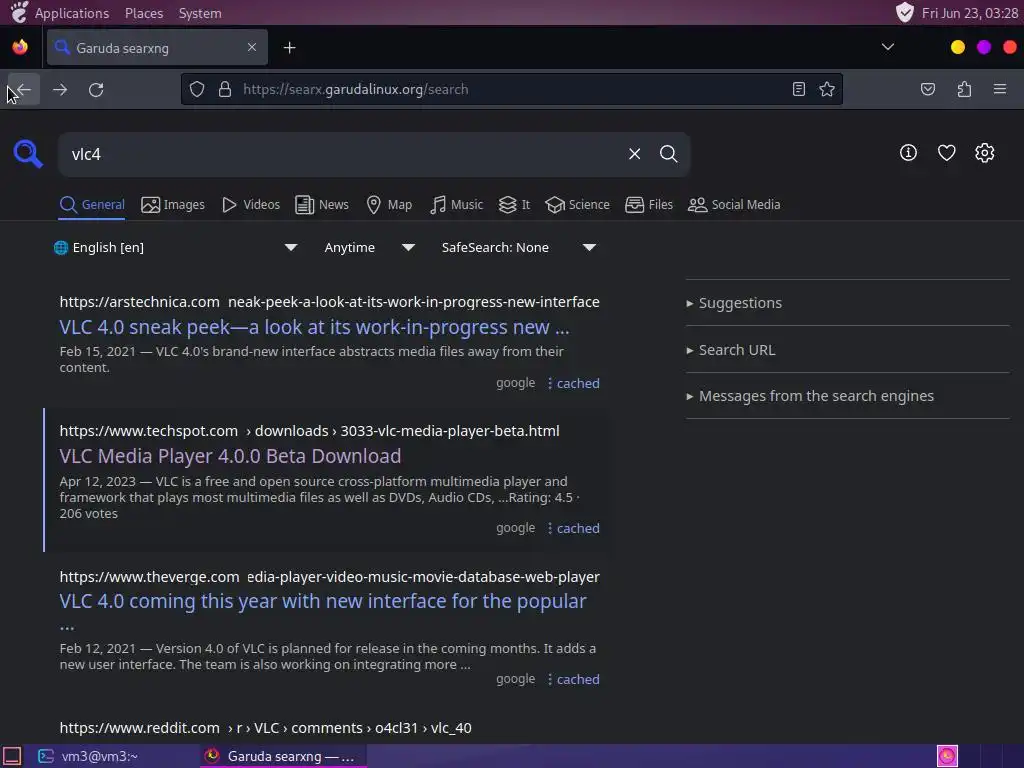Click the arstechnica.com result URL

tap(329, 302)
